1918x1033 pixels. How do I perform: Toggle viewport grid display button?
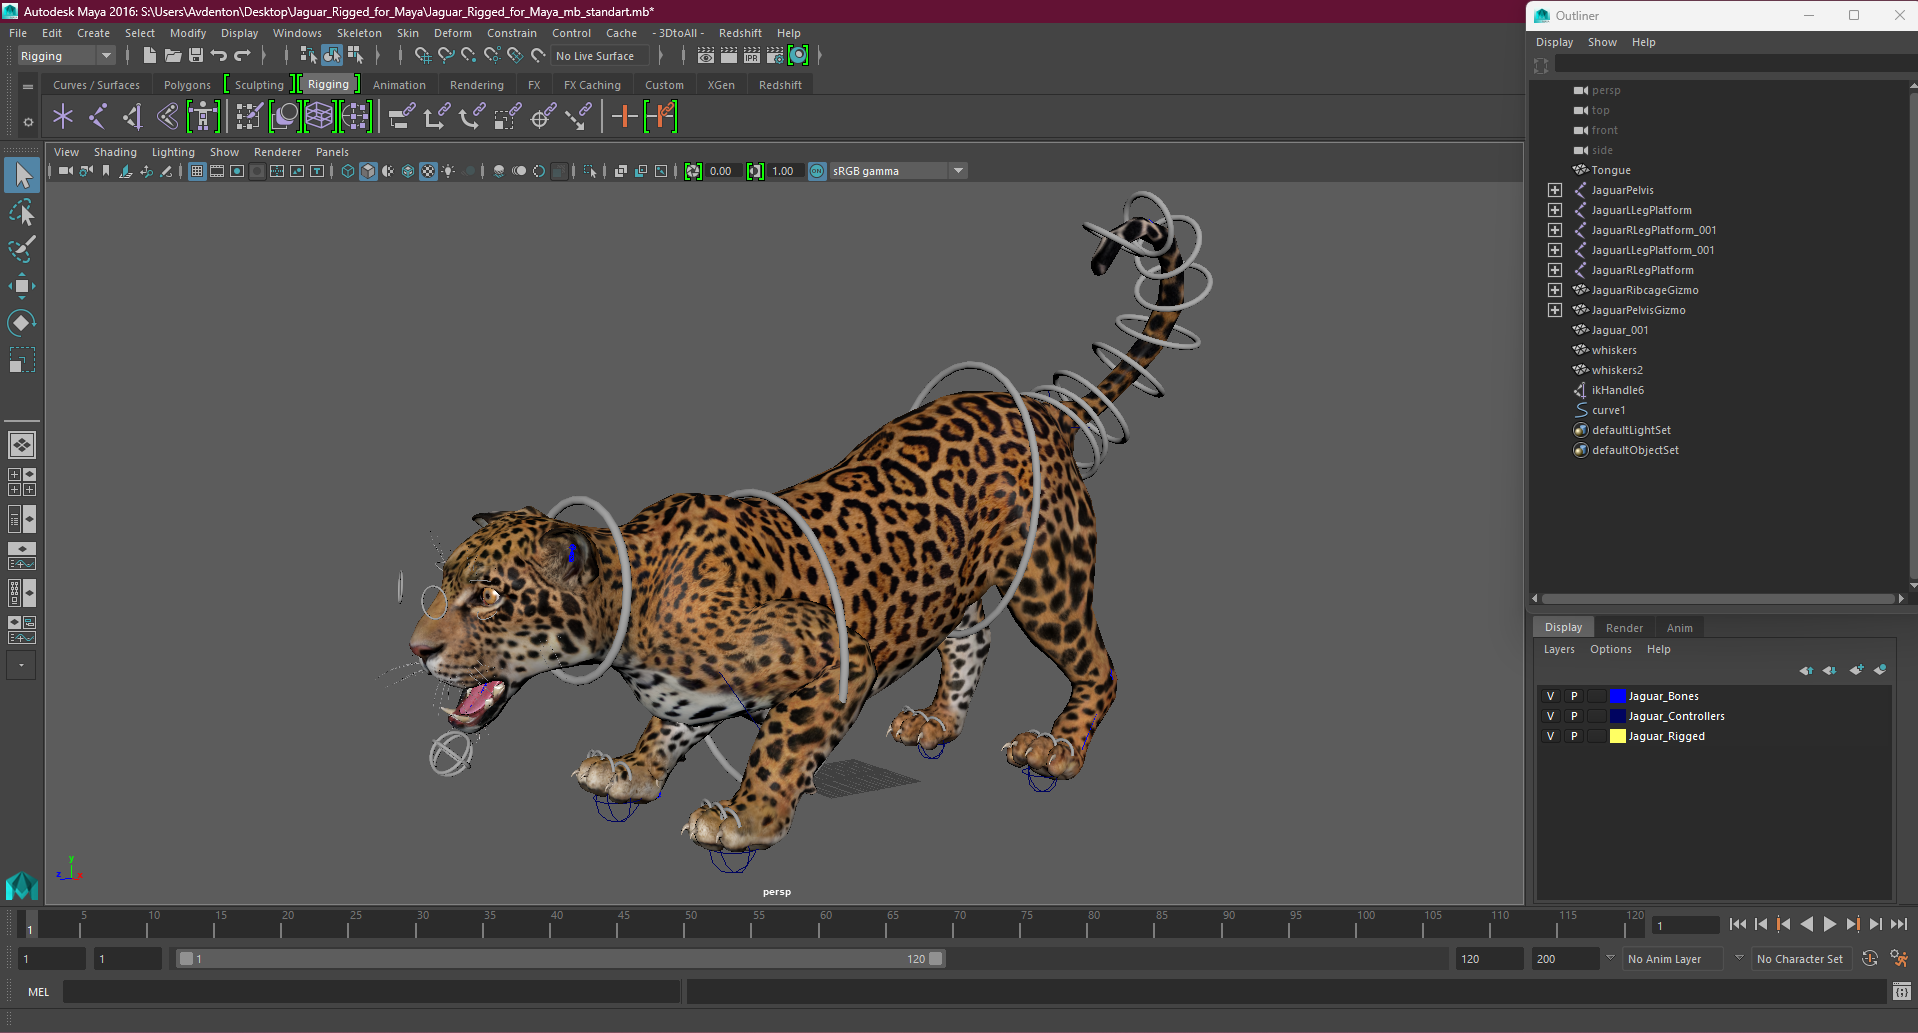(x=197, y=171)
